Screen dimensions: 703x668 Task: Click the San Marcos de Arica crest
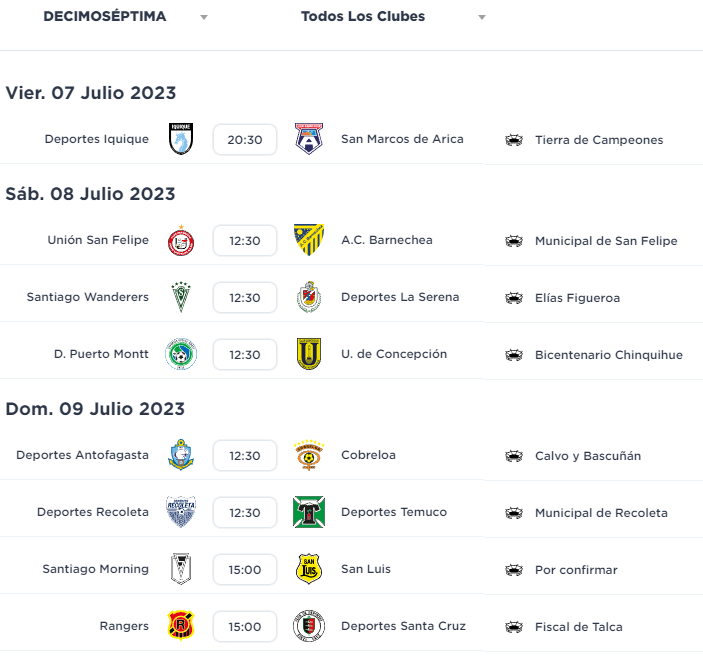[x=309, y=139]
